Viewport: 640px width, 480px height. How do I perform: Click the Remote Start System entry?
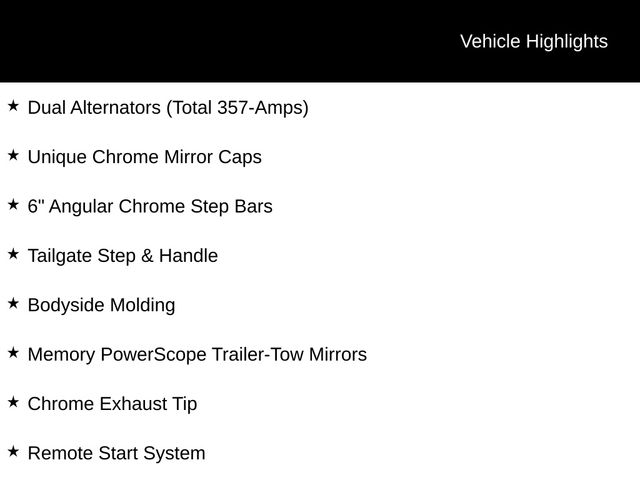pos(116,453)
